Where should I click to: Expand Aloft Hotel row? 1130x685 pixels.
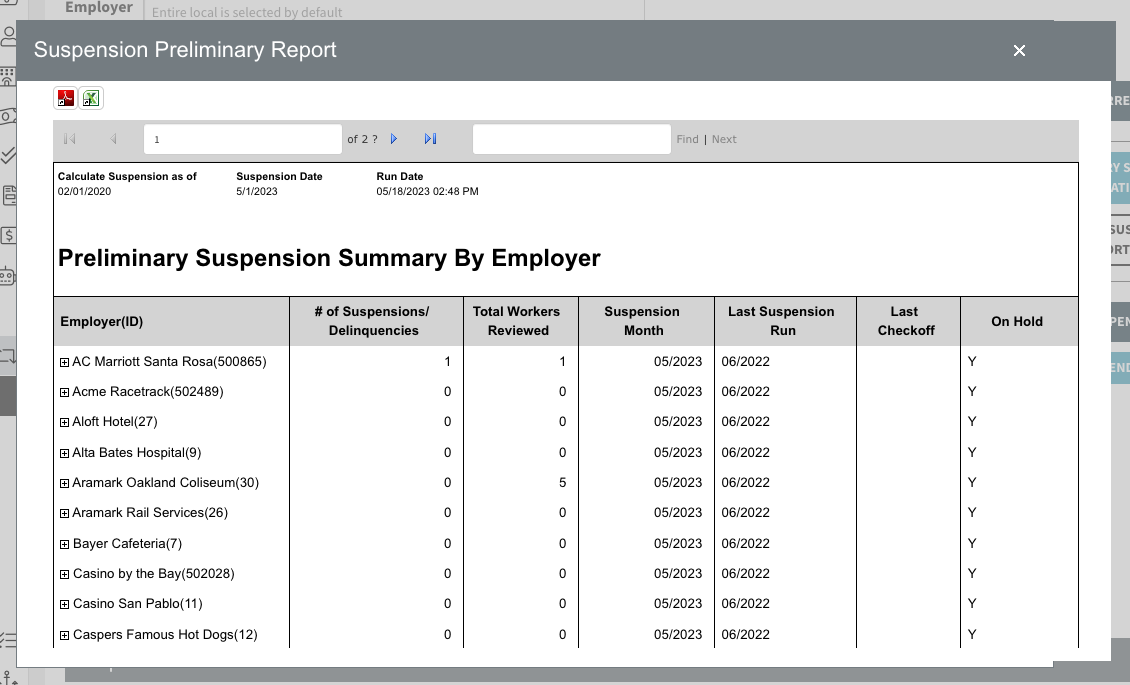point(64,423)
